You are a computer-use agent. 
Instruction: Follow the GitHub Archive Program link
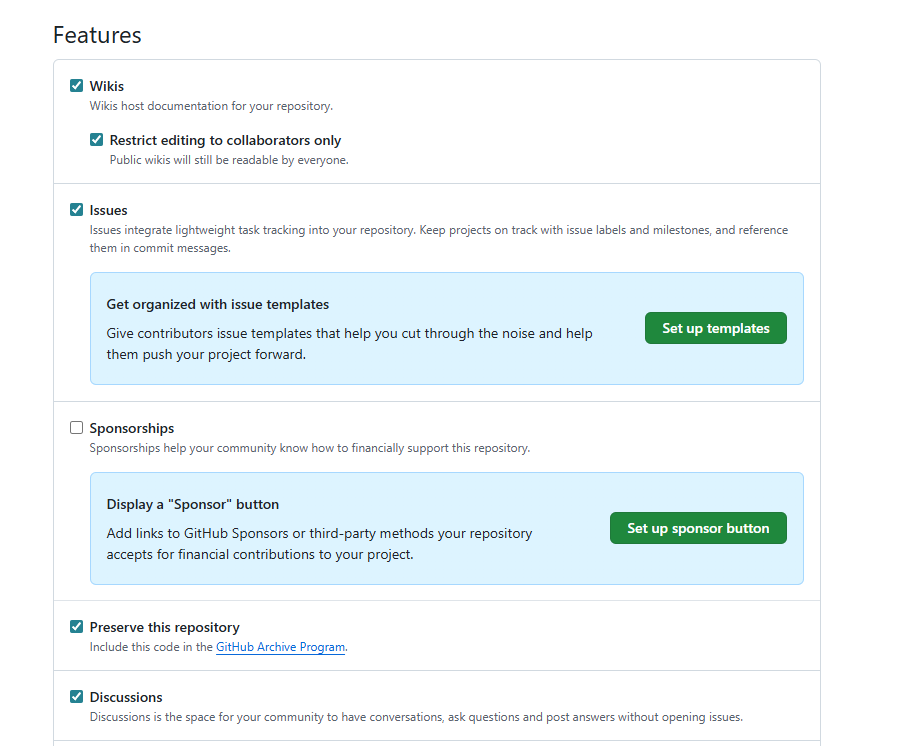tap(281, 647)
